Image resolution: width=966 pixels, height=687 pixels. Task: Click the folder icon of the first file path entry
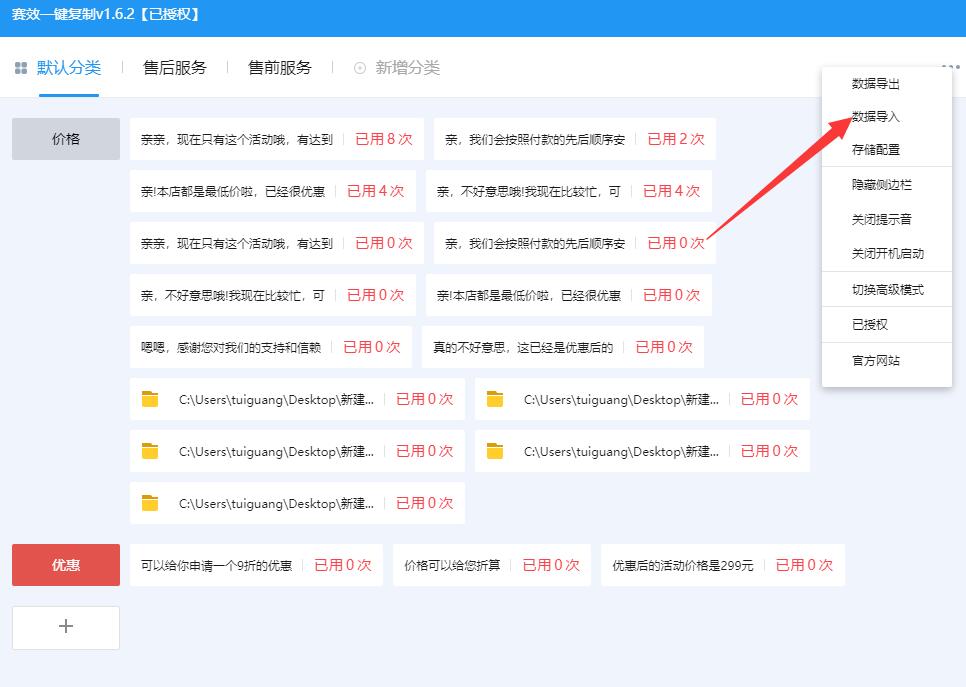click(149, 398)
